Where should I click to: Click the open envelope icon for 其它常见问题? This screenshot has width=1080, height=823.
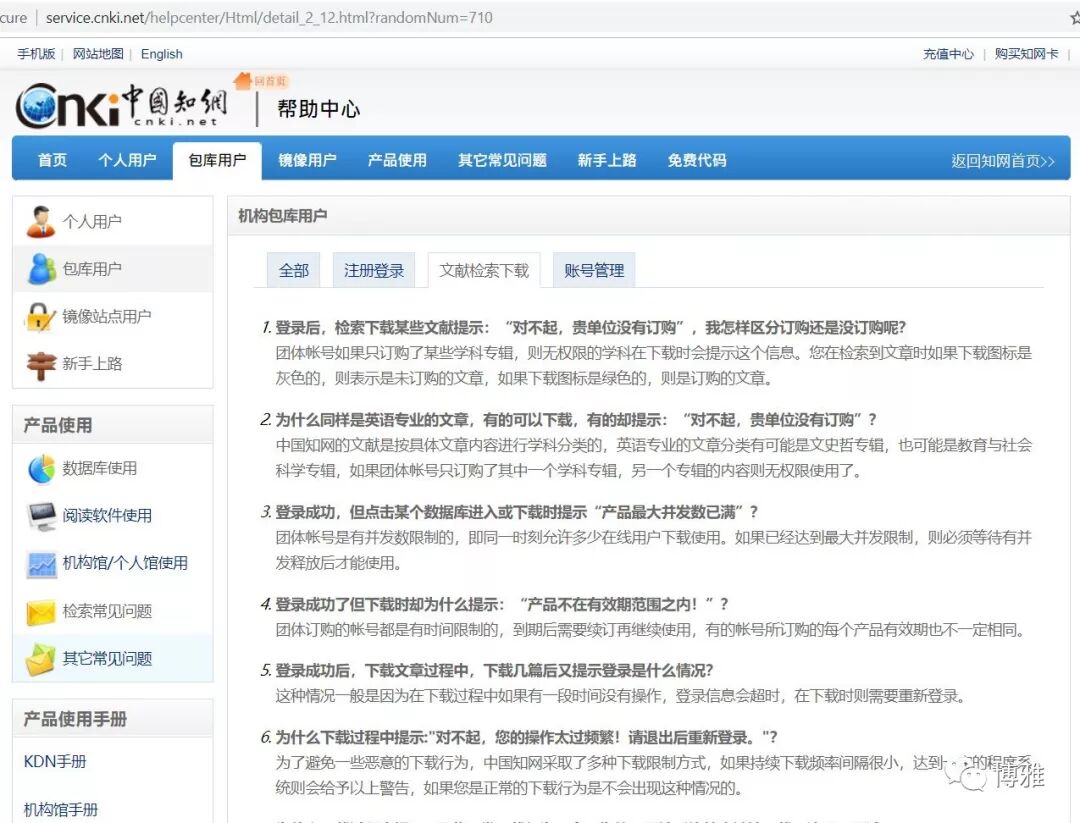pyautogui.click(x=41, y=659)
